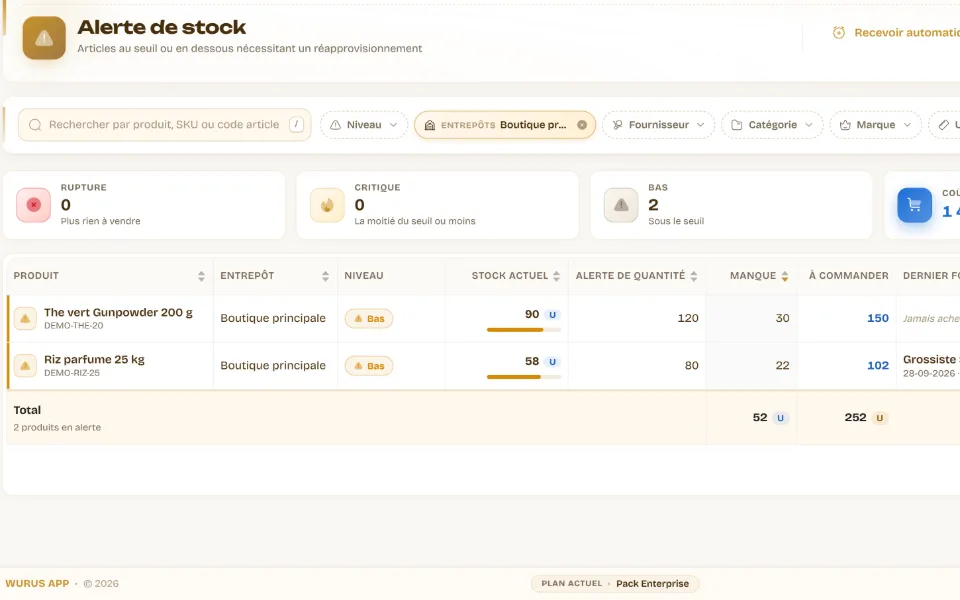Open the Niveau filter dropdown
The image size is (960, 600).
pos(364,125)
